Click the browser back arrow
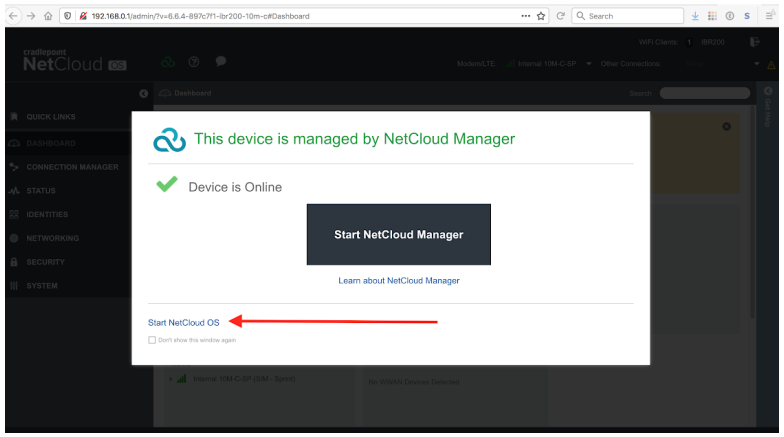 click(14, 16)
